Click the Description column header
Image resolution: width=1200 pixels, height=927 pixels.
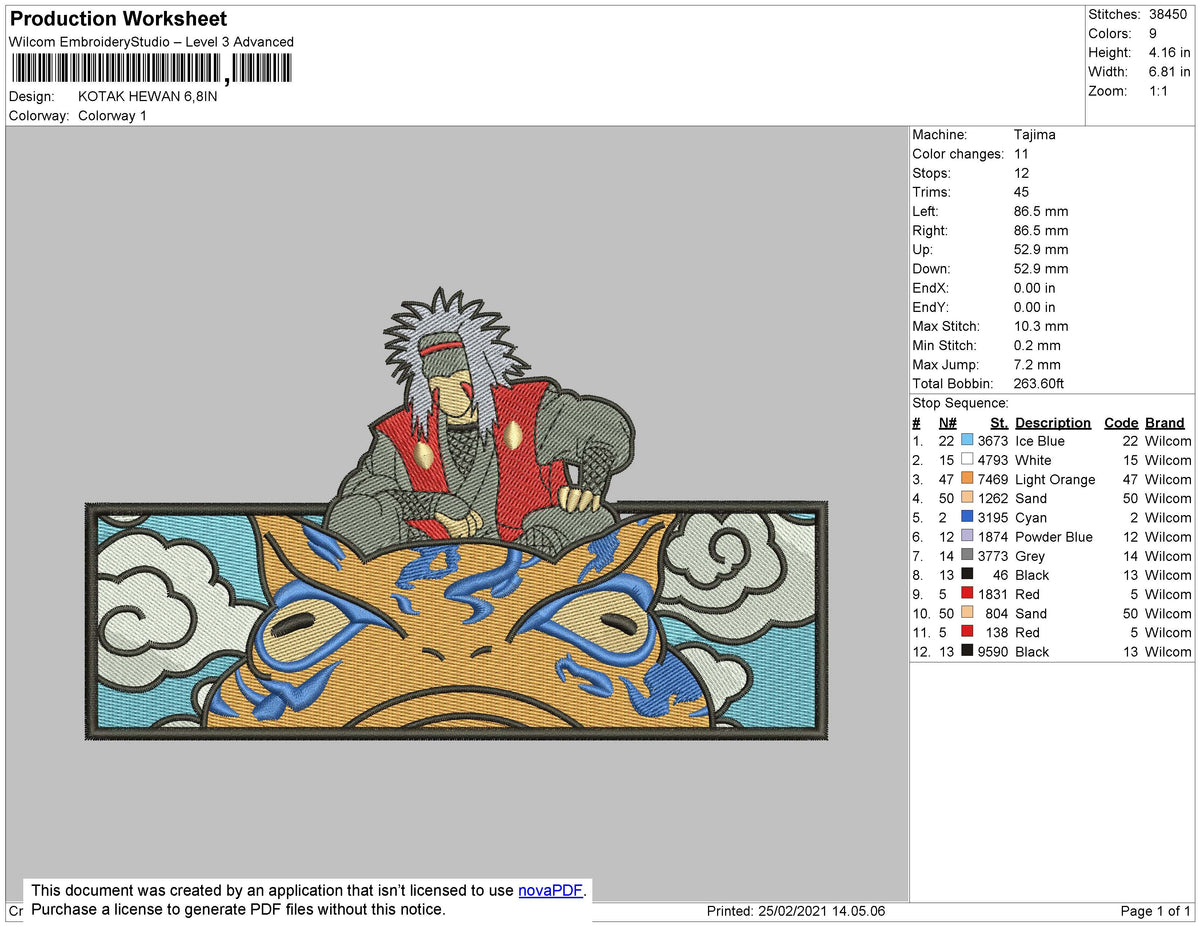pyautogui.click(x=1053, y=422)
